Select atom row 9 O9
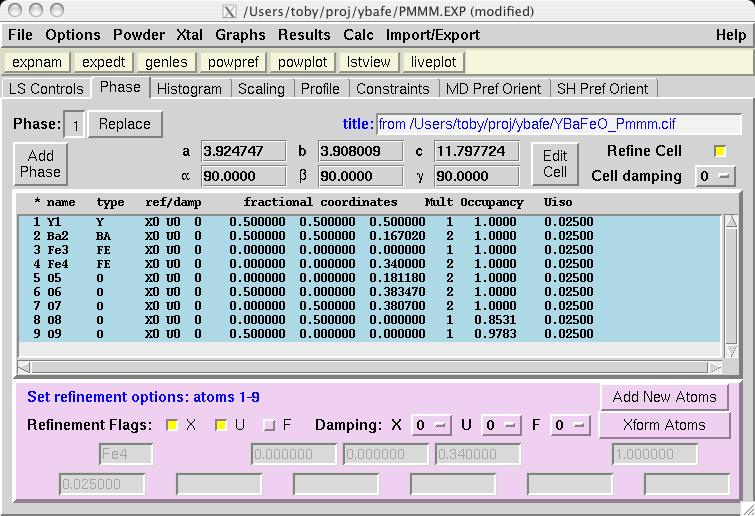This screenshot has width=755, height=516. point(369,334)
